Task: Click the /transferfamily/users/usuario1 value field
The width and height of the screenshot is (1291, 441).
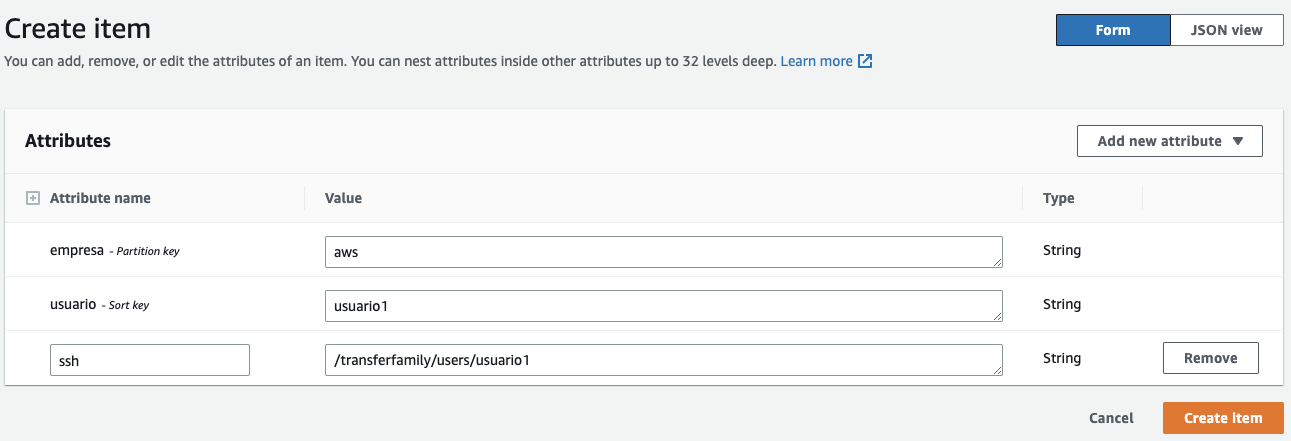Action: pos(663,360)
